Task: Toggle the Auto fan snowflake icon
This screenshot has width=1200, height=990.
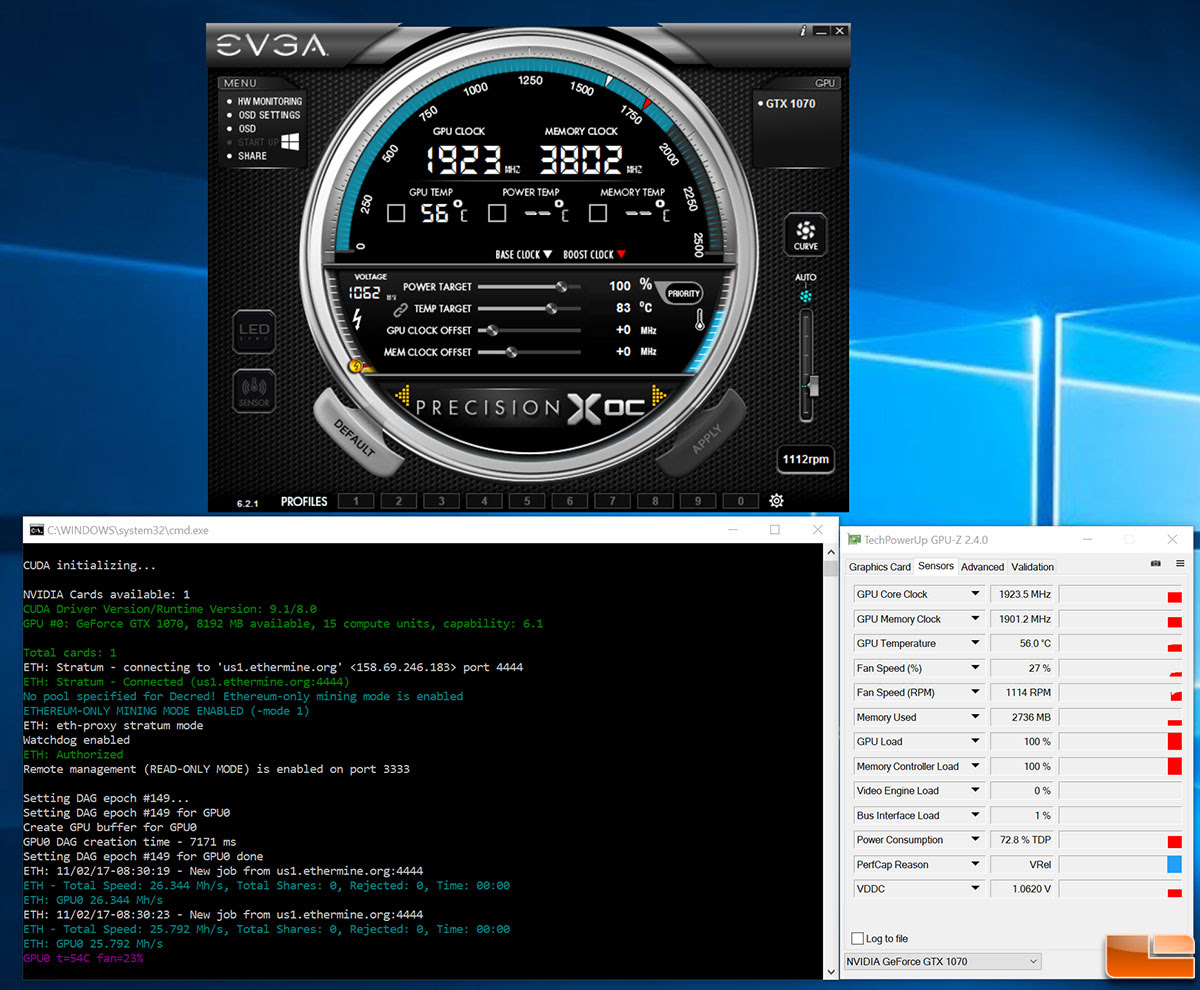Action: (806, 297)
